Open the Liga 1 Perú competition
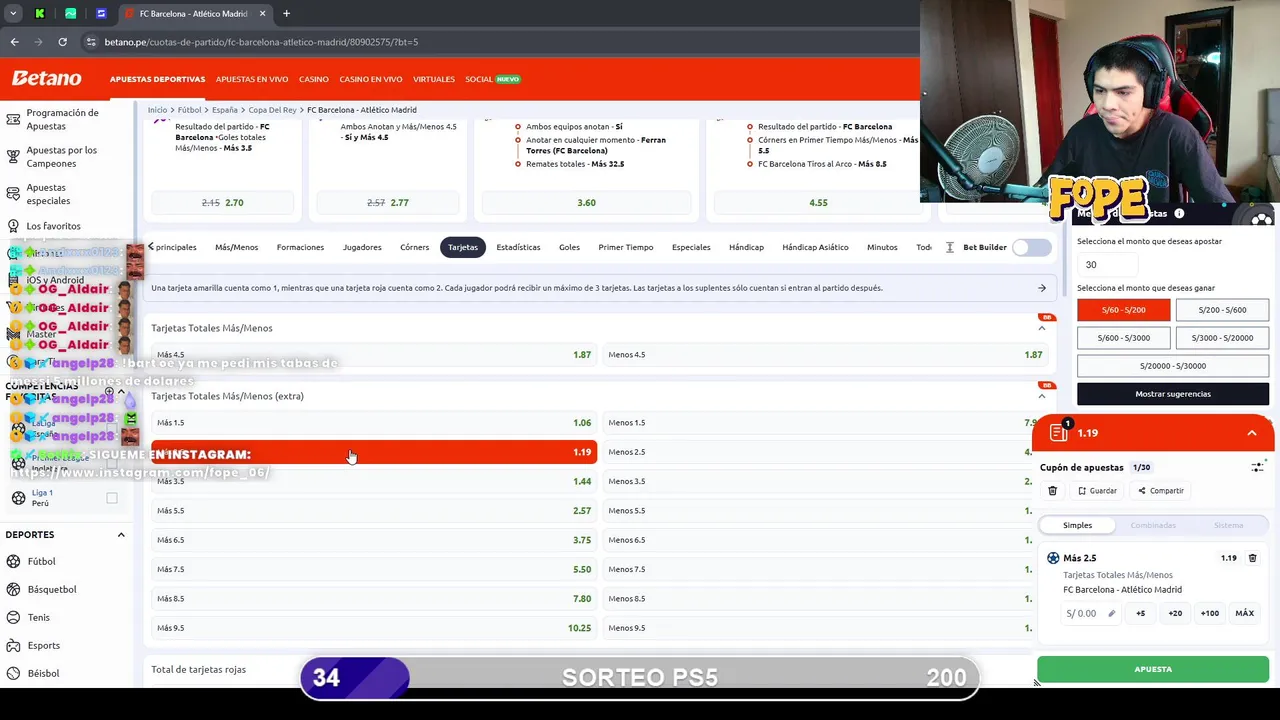The image size is (1280, 720). (x=42, y=497)
